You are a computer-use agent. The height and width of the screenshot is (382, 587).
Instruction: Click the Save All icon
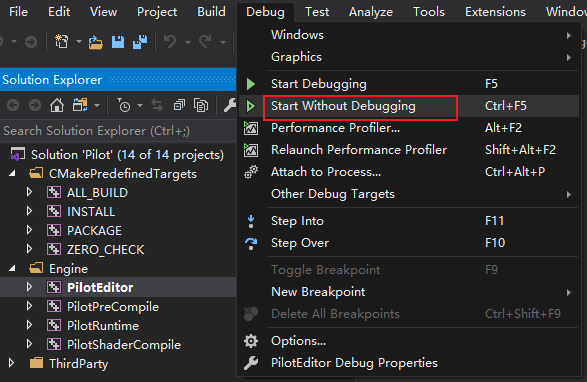coord(140,42)
